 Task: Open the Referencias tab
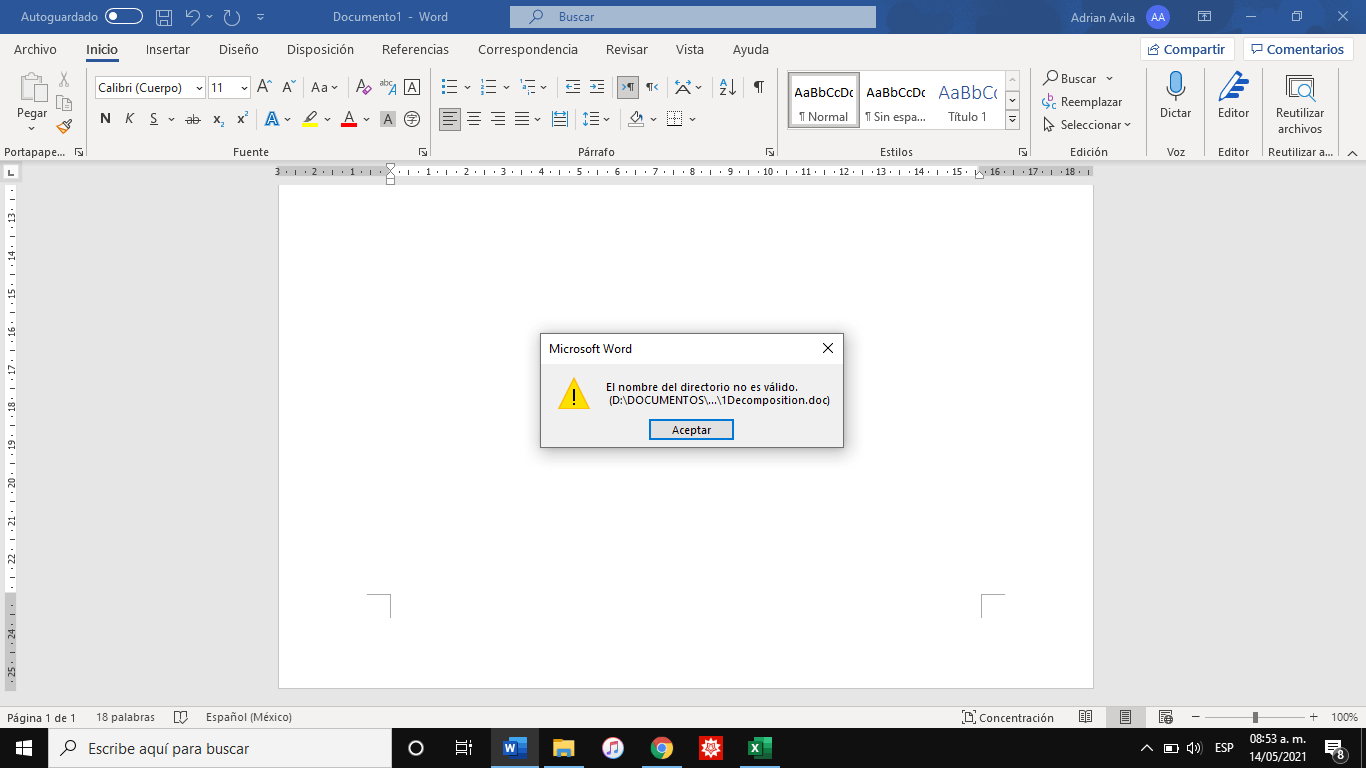[415, 50]
